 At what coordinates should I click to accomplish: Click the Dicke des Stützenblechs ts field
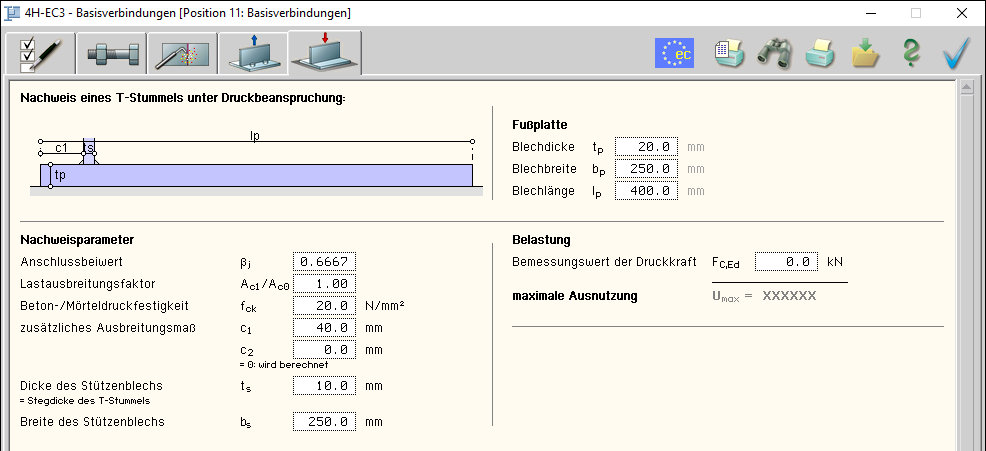point(324,386)
